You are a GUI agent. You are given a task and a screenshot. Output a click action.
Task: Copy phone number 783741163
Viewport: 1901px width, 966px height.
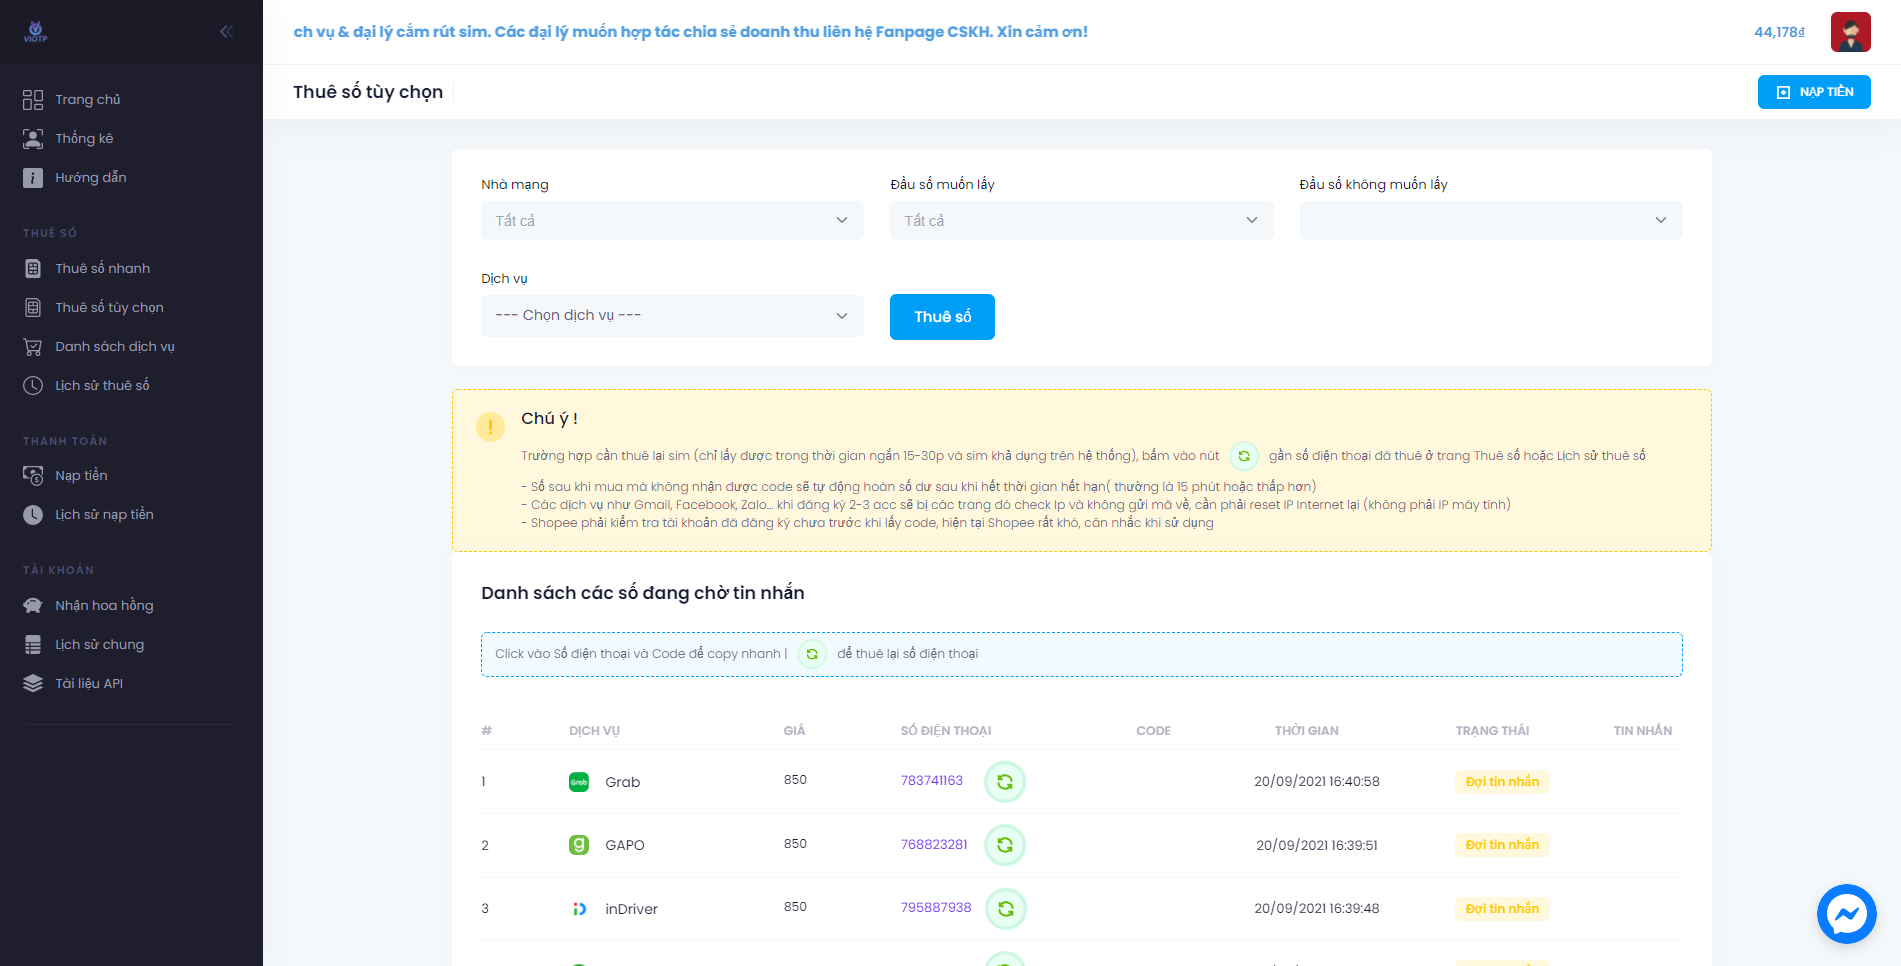[931, 781]
